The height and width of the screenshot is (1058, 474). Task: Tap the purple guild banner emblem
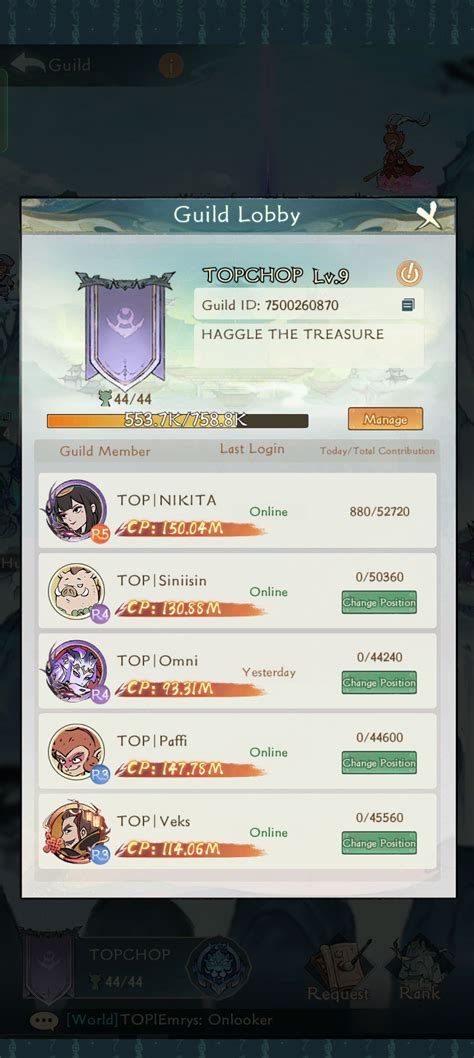coord(125,329)
